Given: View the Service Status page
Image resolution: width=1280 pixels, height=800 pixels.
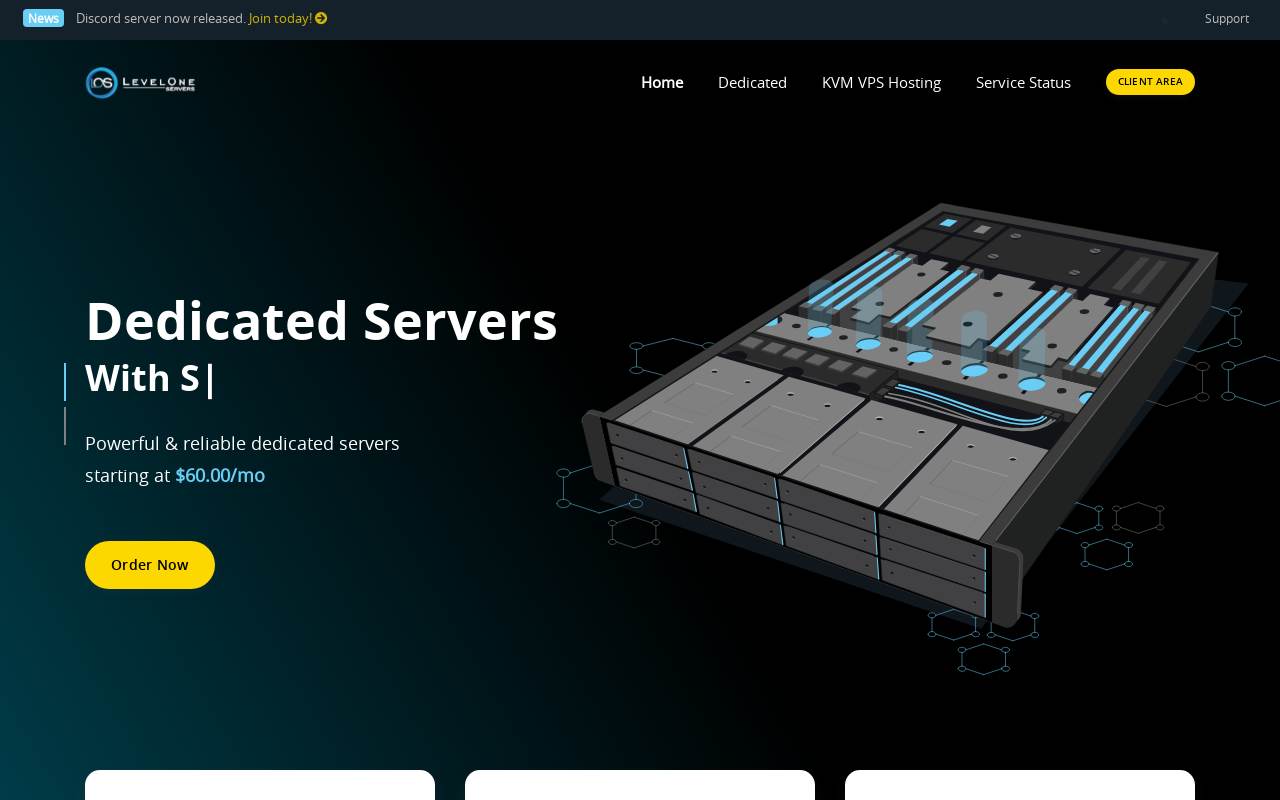Looking at the screenshot, I should click(x=1023, y=82).
